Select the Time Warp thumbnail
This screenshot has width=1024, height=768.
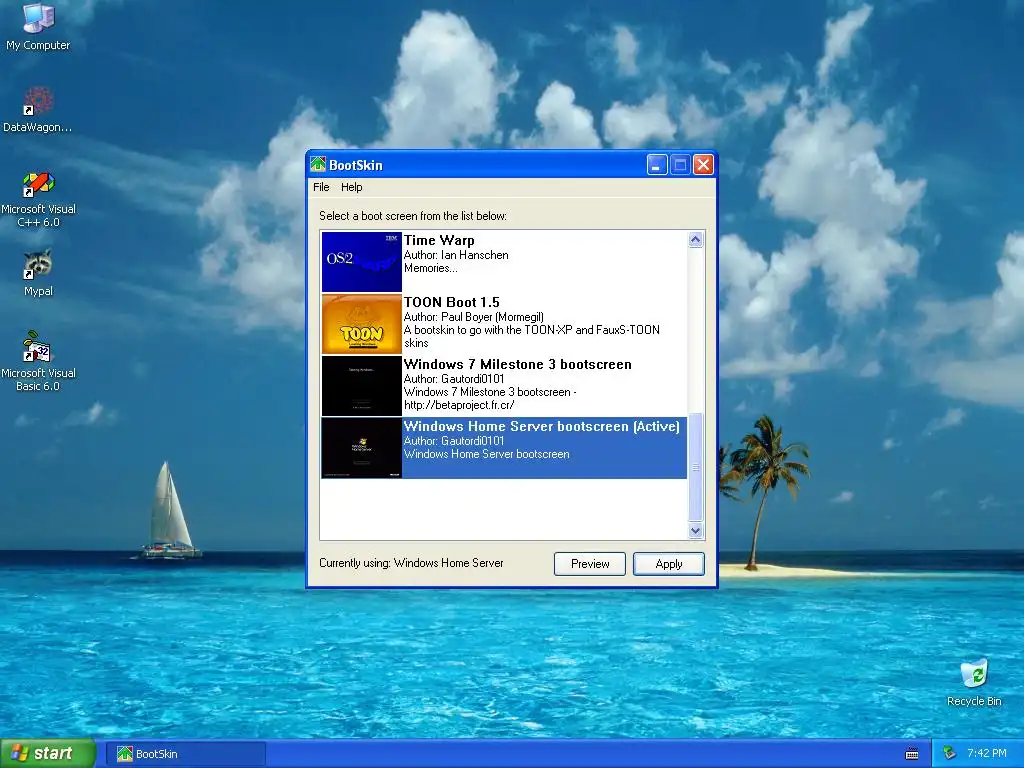click(x=362, y=262)
